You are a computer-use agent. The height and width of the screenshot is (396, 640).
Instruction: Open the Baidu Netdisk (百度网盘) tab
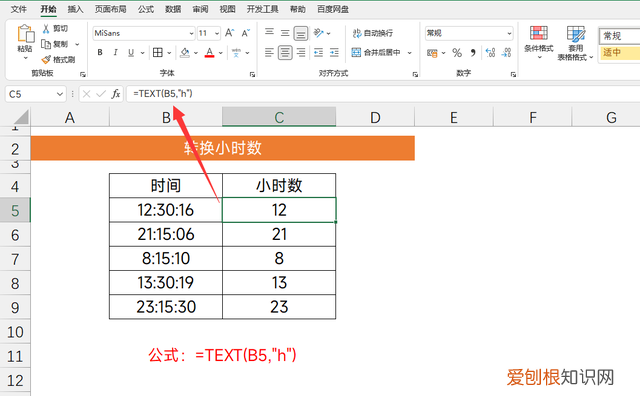pyautogui.click(x=333, y=9)
